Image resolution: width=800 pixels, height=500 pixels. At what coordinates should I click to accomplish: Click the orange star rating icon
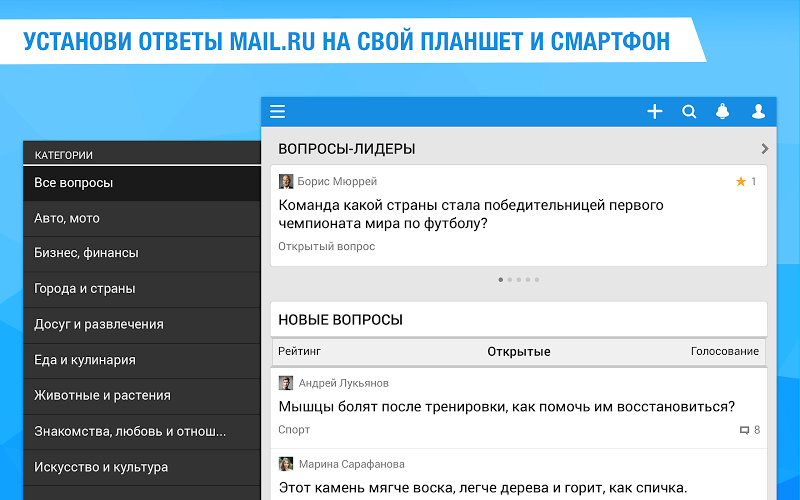pyautogui.click(x=741, y=181)
